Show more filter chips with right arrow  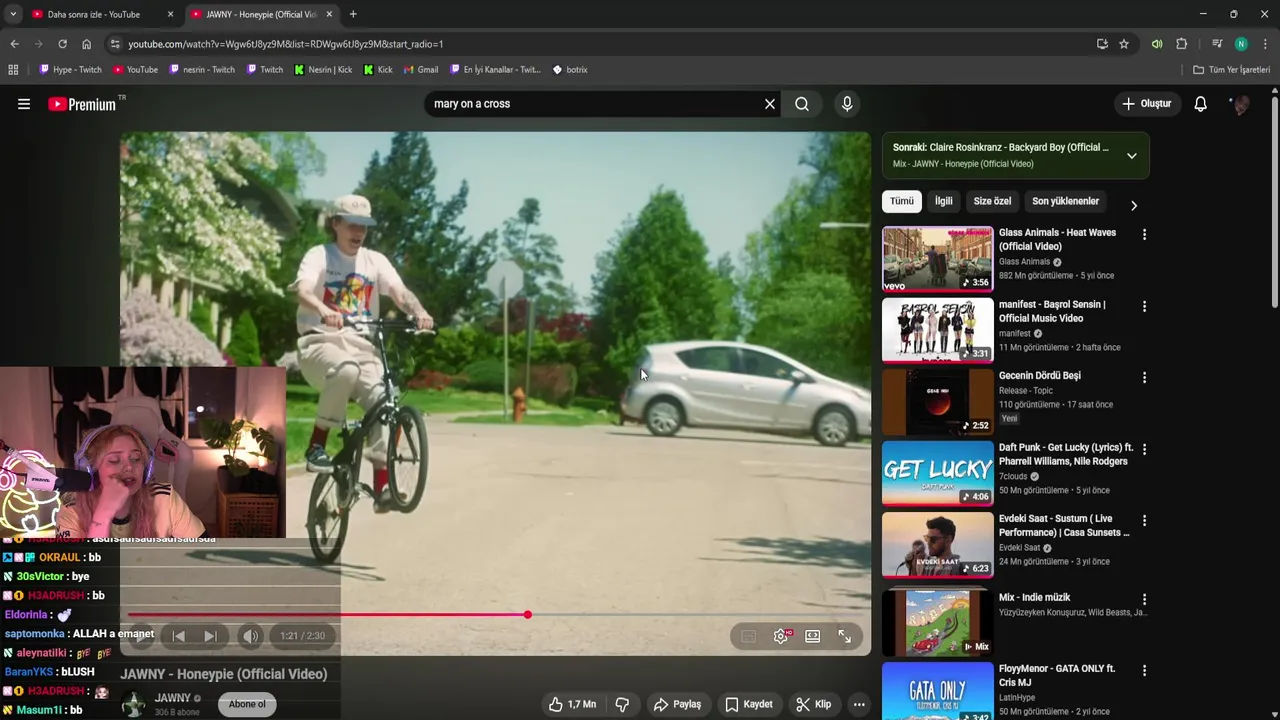(x=1133, y=205)
